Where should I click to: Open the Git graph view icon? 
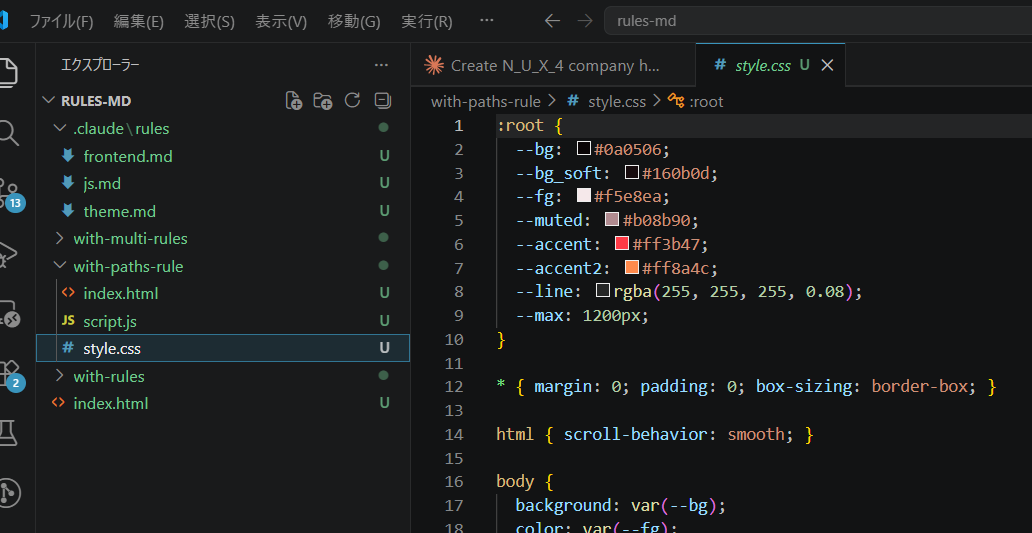click(x=9, y=493)
